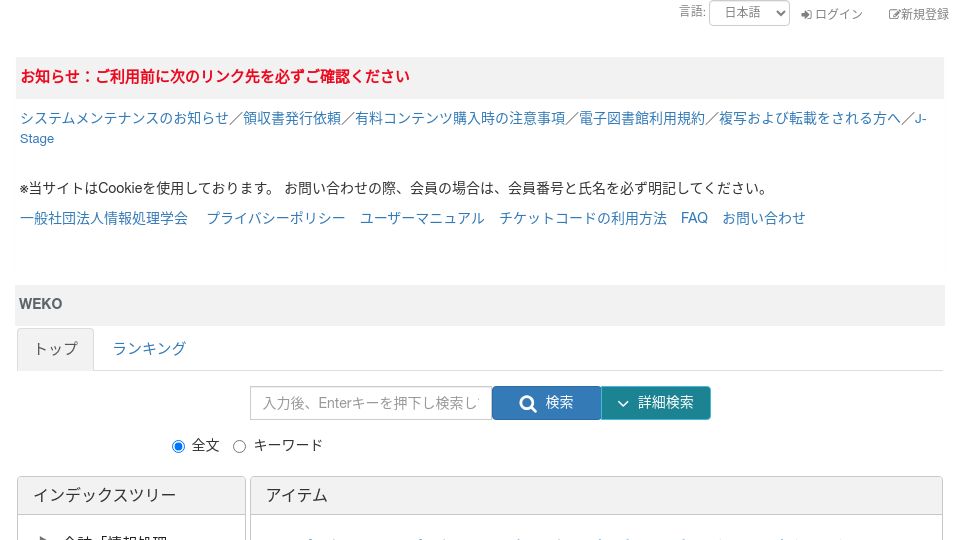Open the J-Stage link
The height and width of the screenshot is (540, 960).
click(37, 138)
